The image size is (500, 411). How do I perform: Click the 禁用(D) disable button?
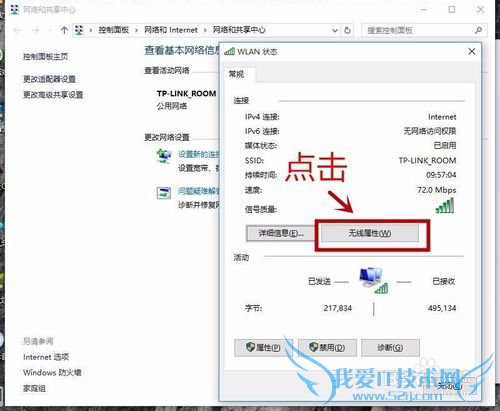coord(327,348)
